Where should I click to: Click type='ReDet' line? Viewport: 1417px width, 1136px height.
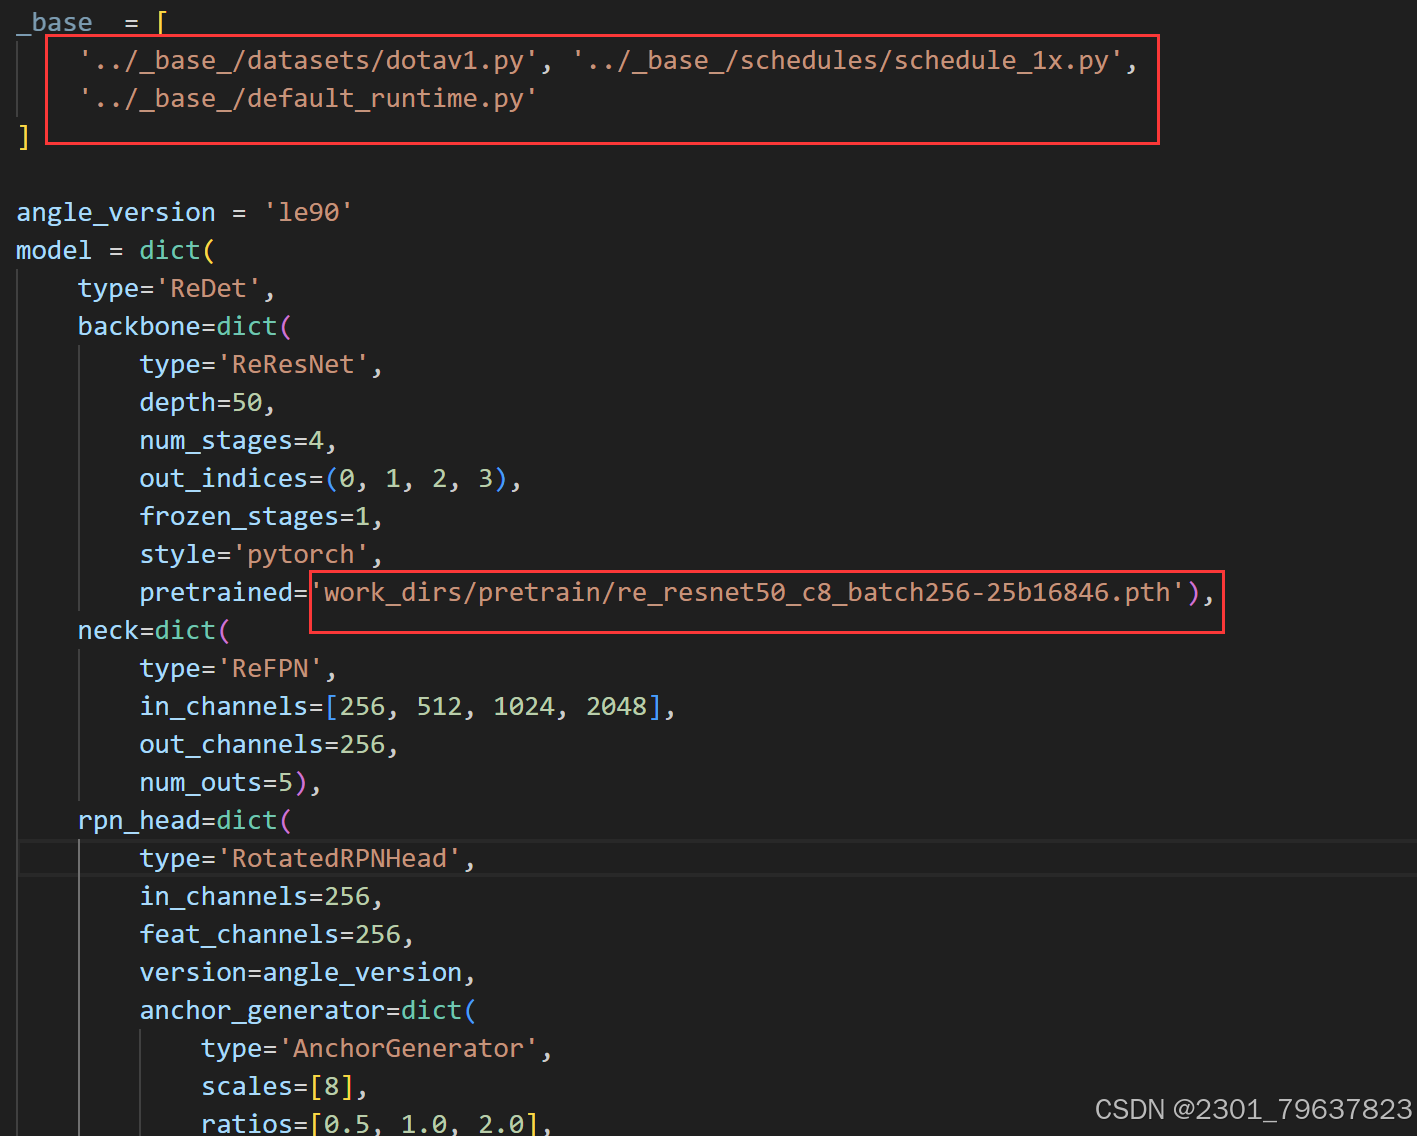tap(177, 288)
